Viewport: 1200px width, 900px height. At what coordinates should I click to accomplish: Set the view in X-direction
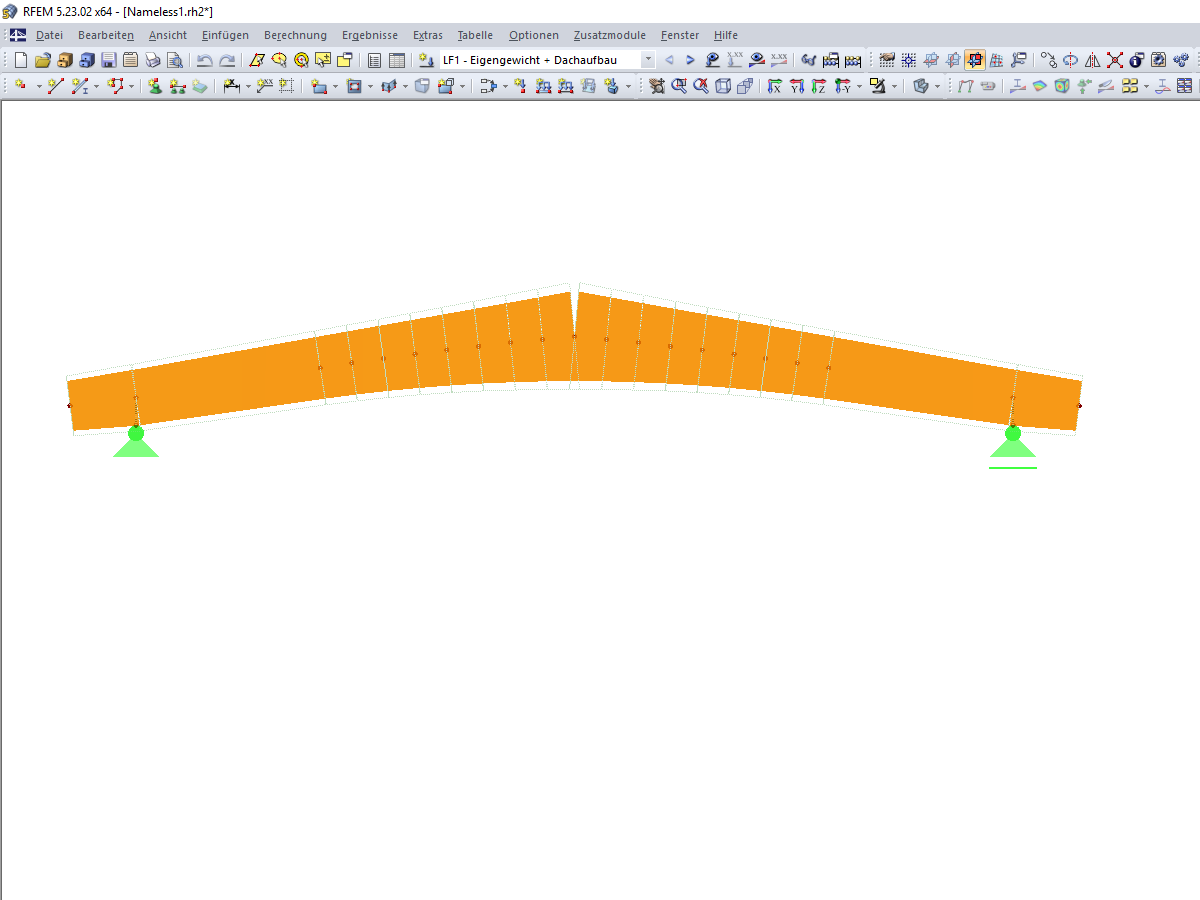(775, 87)
